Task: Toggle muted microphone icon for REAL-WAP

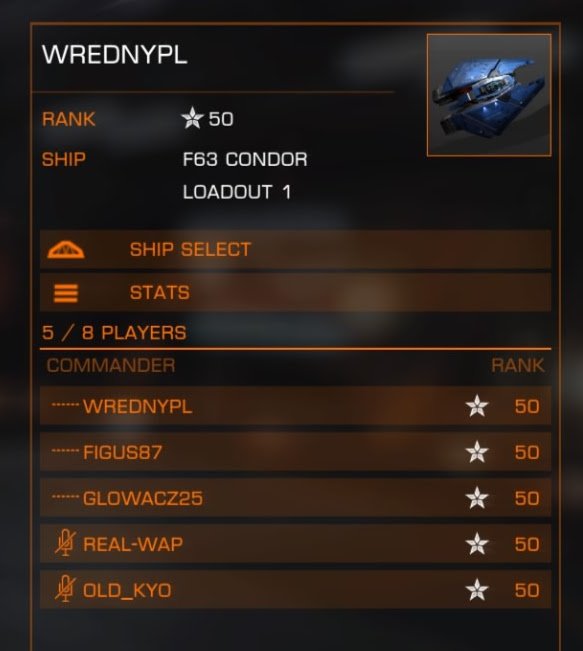Action: (x=65, y=543)
